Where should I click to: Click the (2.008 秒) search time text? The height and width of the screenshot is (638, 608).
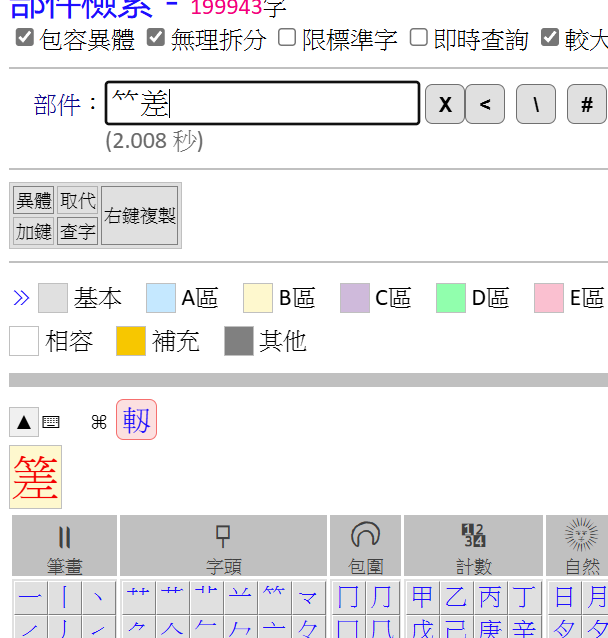tap(154, 141)
